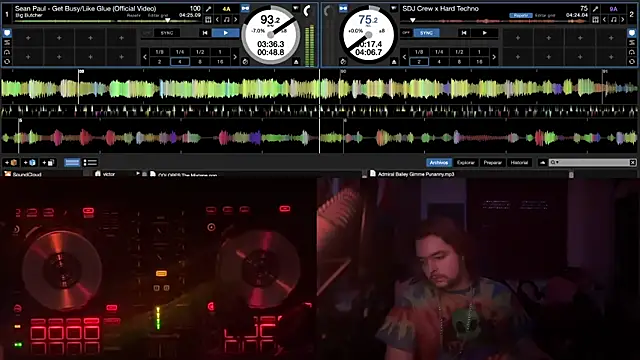Enable SYNC on deck 1

coord(167,33)
